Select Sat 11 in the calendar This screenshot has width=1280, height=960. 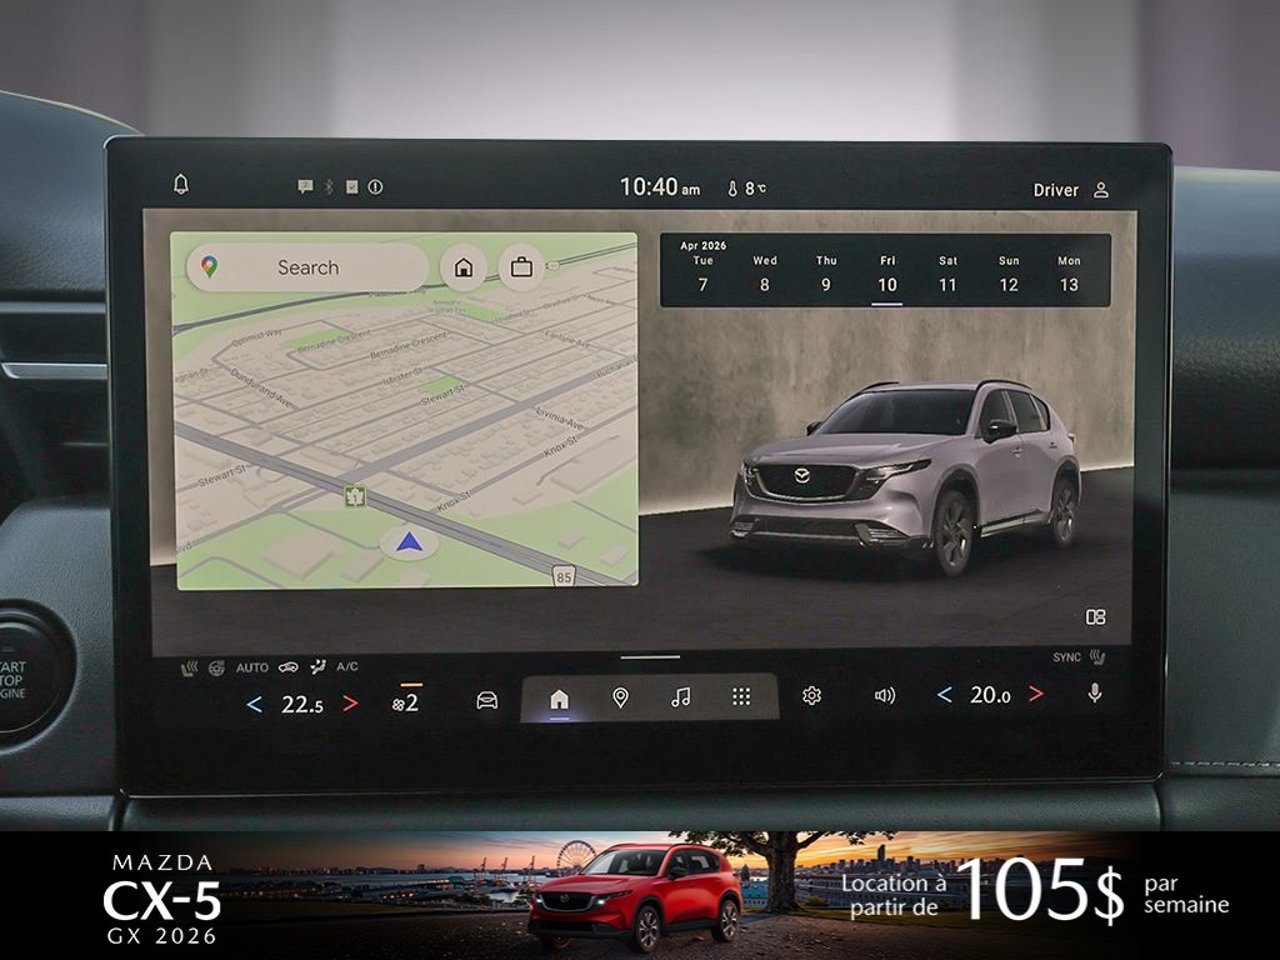948,274
